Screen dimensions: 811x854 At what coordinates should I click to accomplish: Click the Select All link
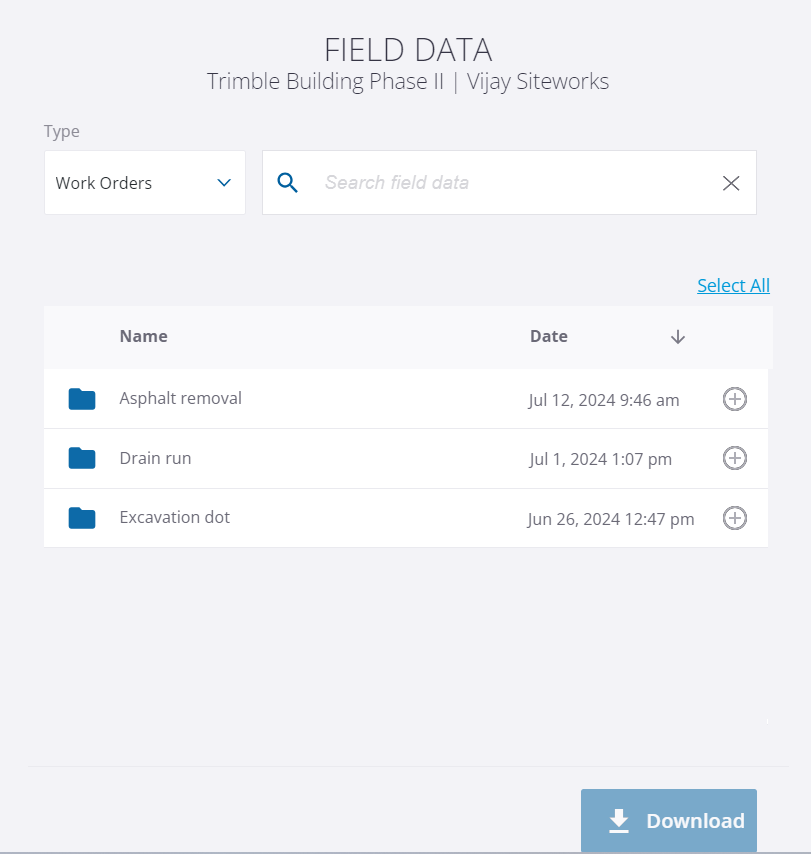(x=733, y=285)
